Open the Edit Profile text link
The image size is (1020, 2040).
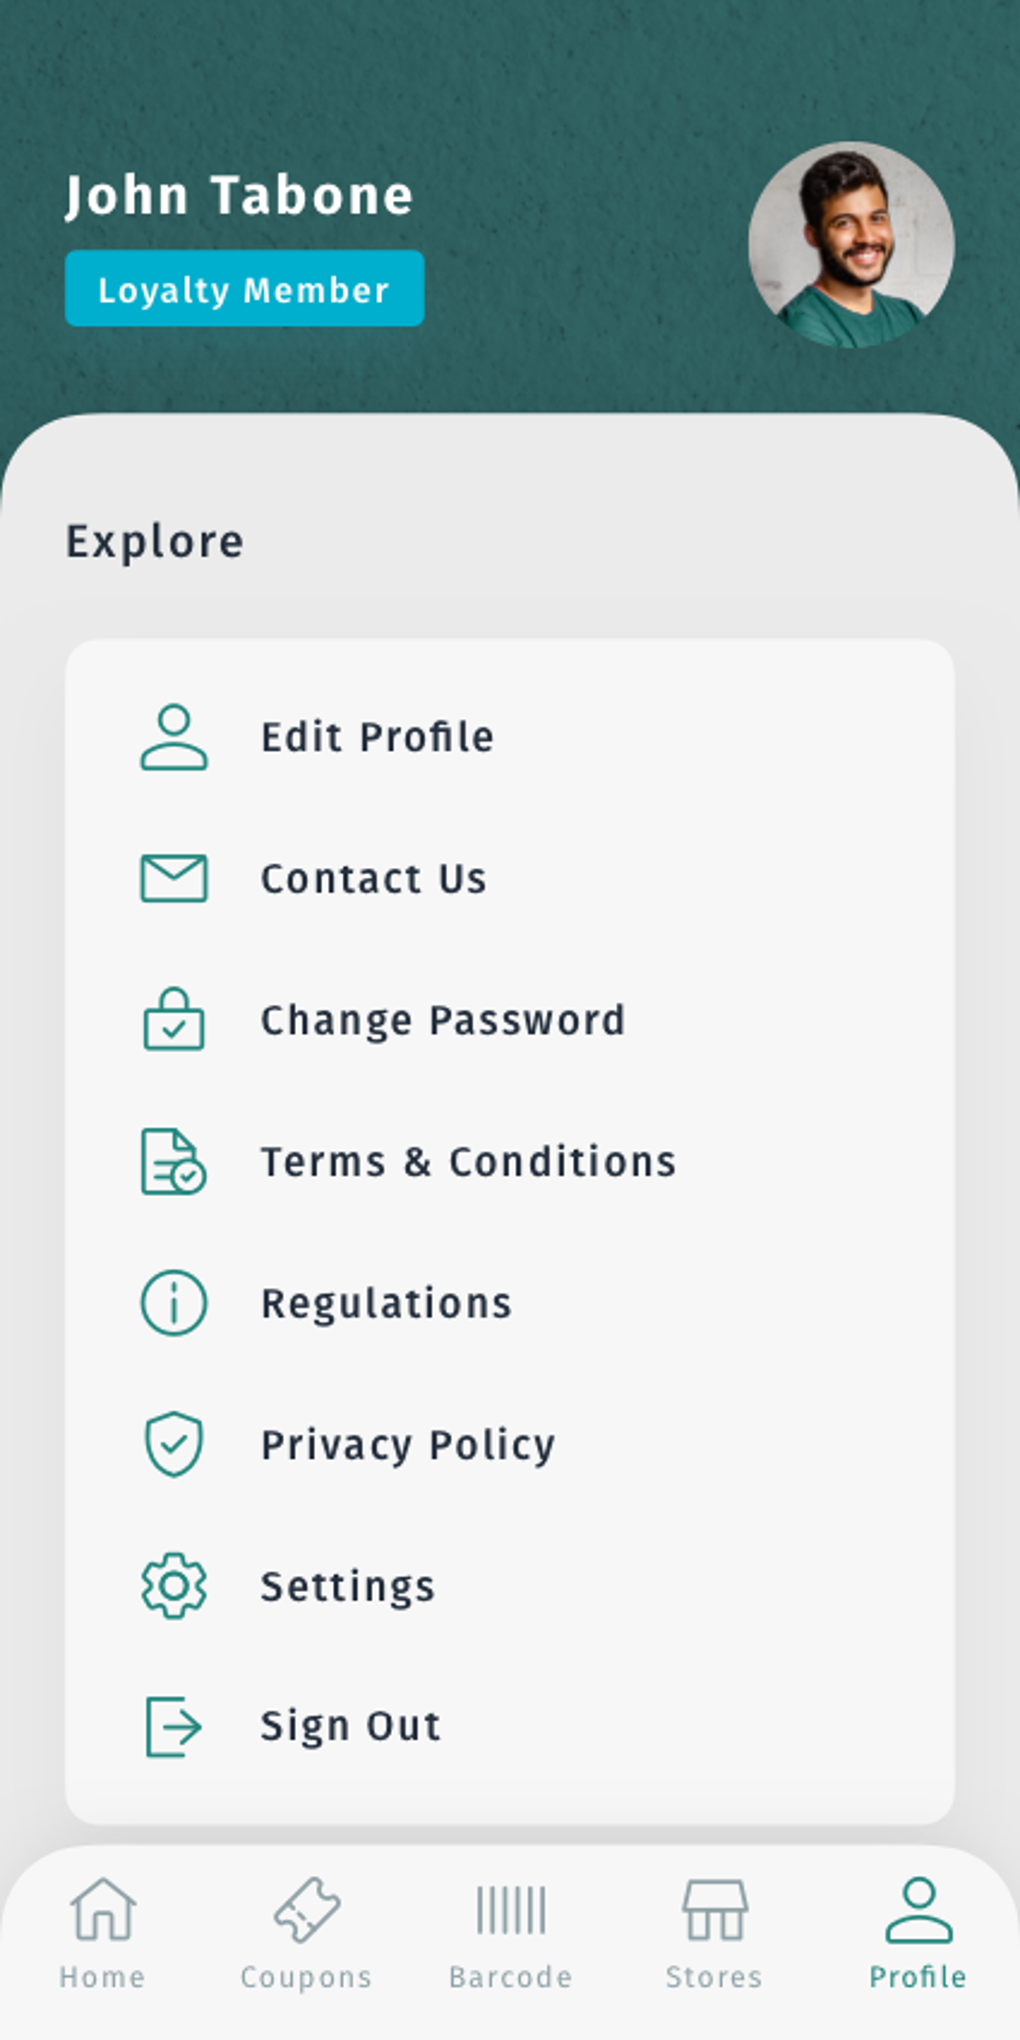[377, 737]
